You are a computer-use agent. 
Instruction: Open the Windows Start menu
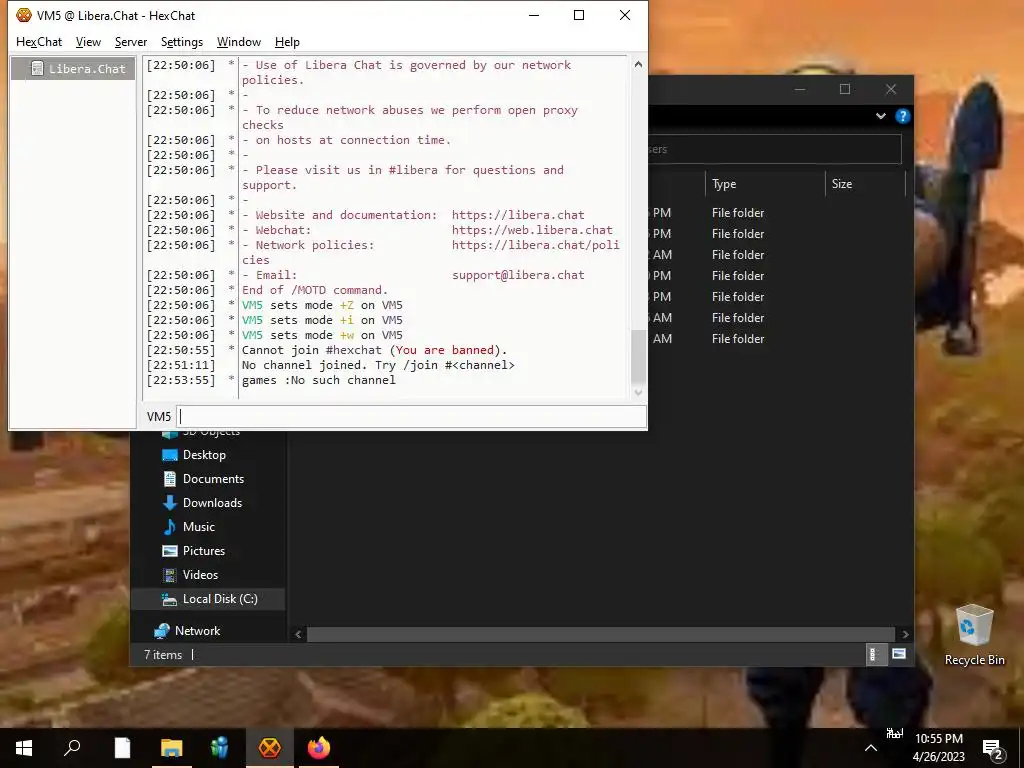[24, 748]
